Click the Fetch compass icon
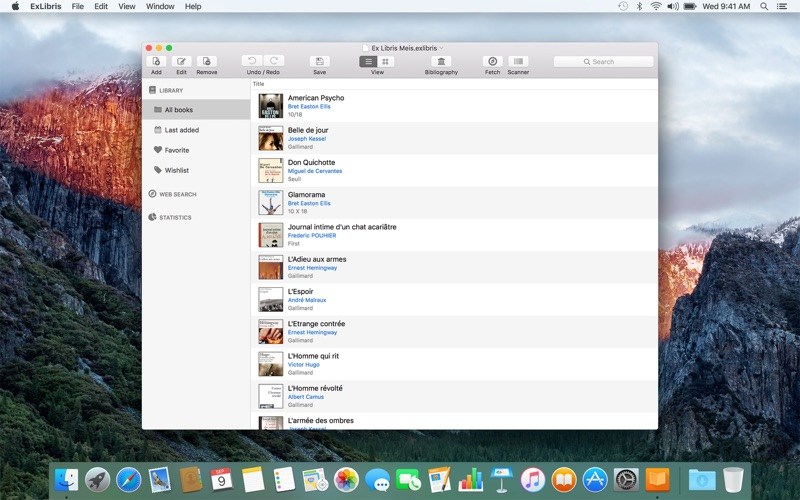The image size is (800, 500). tap(492, 61)
